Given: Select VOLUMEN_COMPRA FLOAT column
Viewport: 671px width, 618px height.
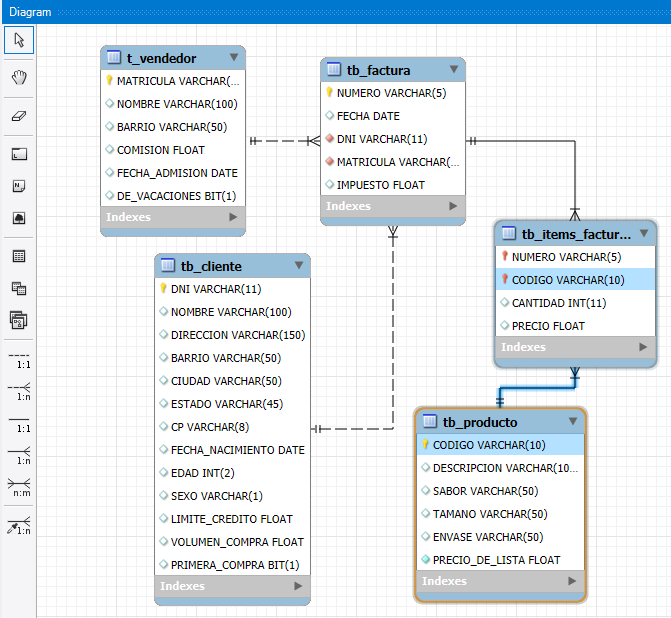Looking at the screenshot, I should (x=232, y=542).
